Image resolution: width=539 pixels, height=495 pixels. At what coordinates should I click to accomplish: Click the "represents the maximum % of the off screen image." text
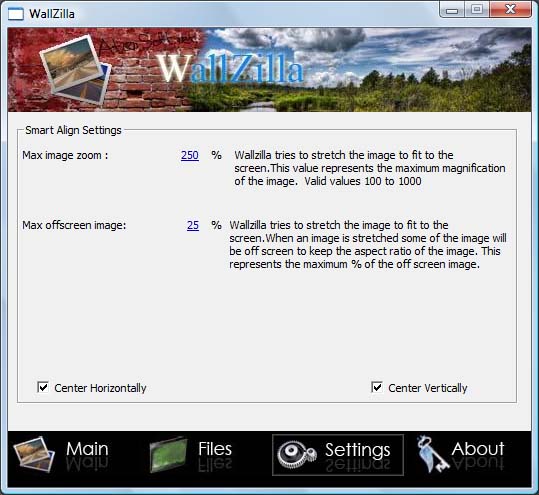[x=354, y=264]
